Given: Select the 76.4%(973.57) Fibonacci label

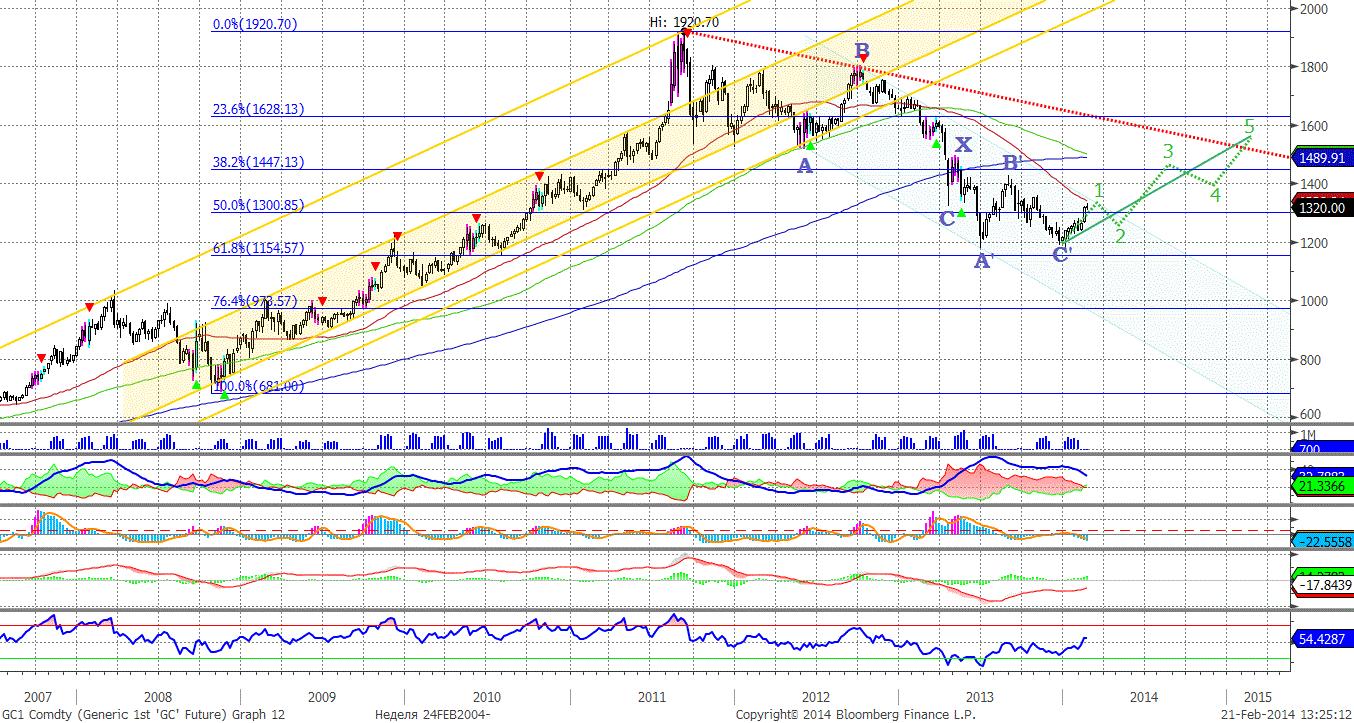Looking at the screenshot, I should (255, 301).
